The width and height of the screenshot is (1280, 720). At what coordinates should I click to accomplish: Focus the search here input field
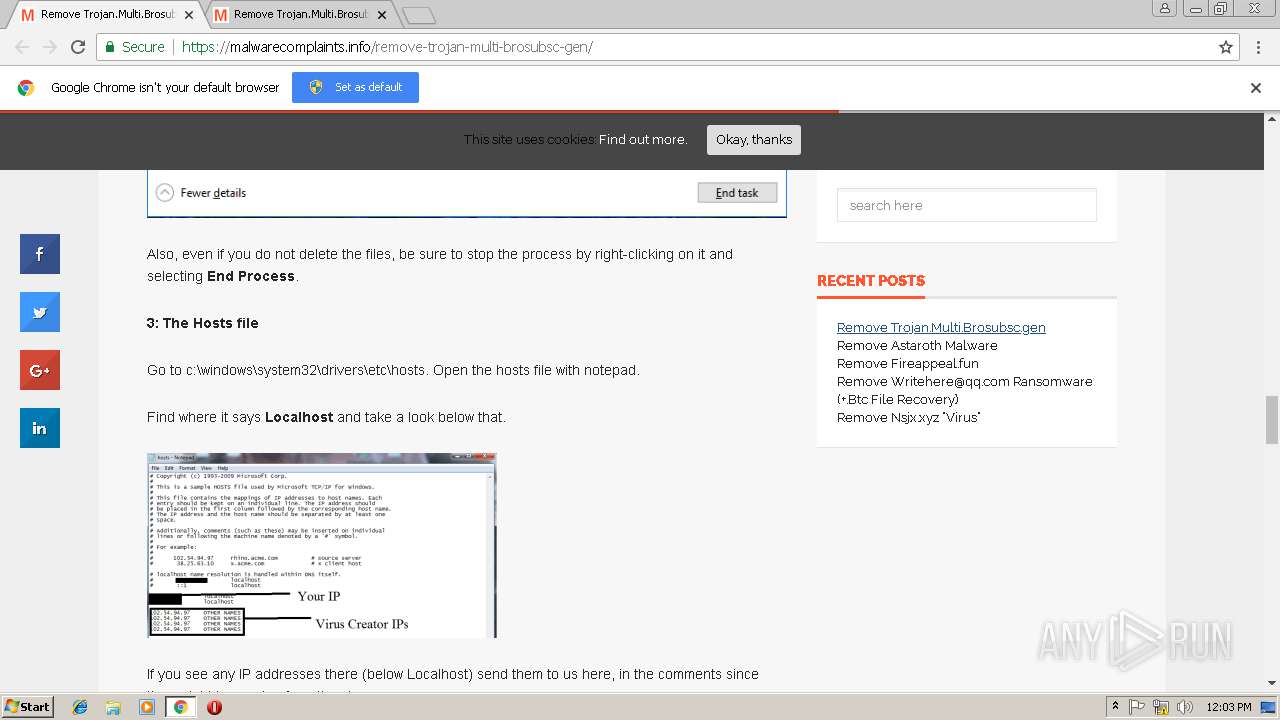[x=967, y=206]
